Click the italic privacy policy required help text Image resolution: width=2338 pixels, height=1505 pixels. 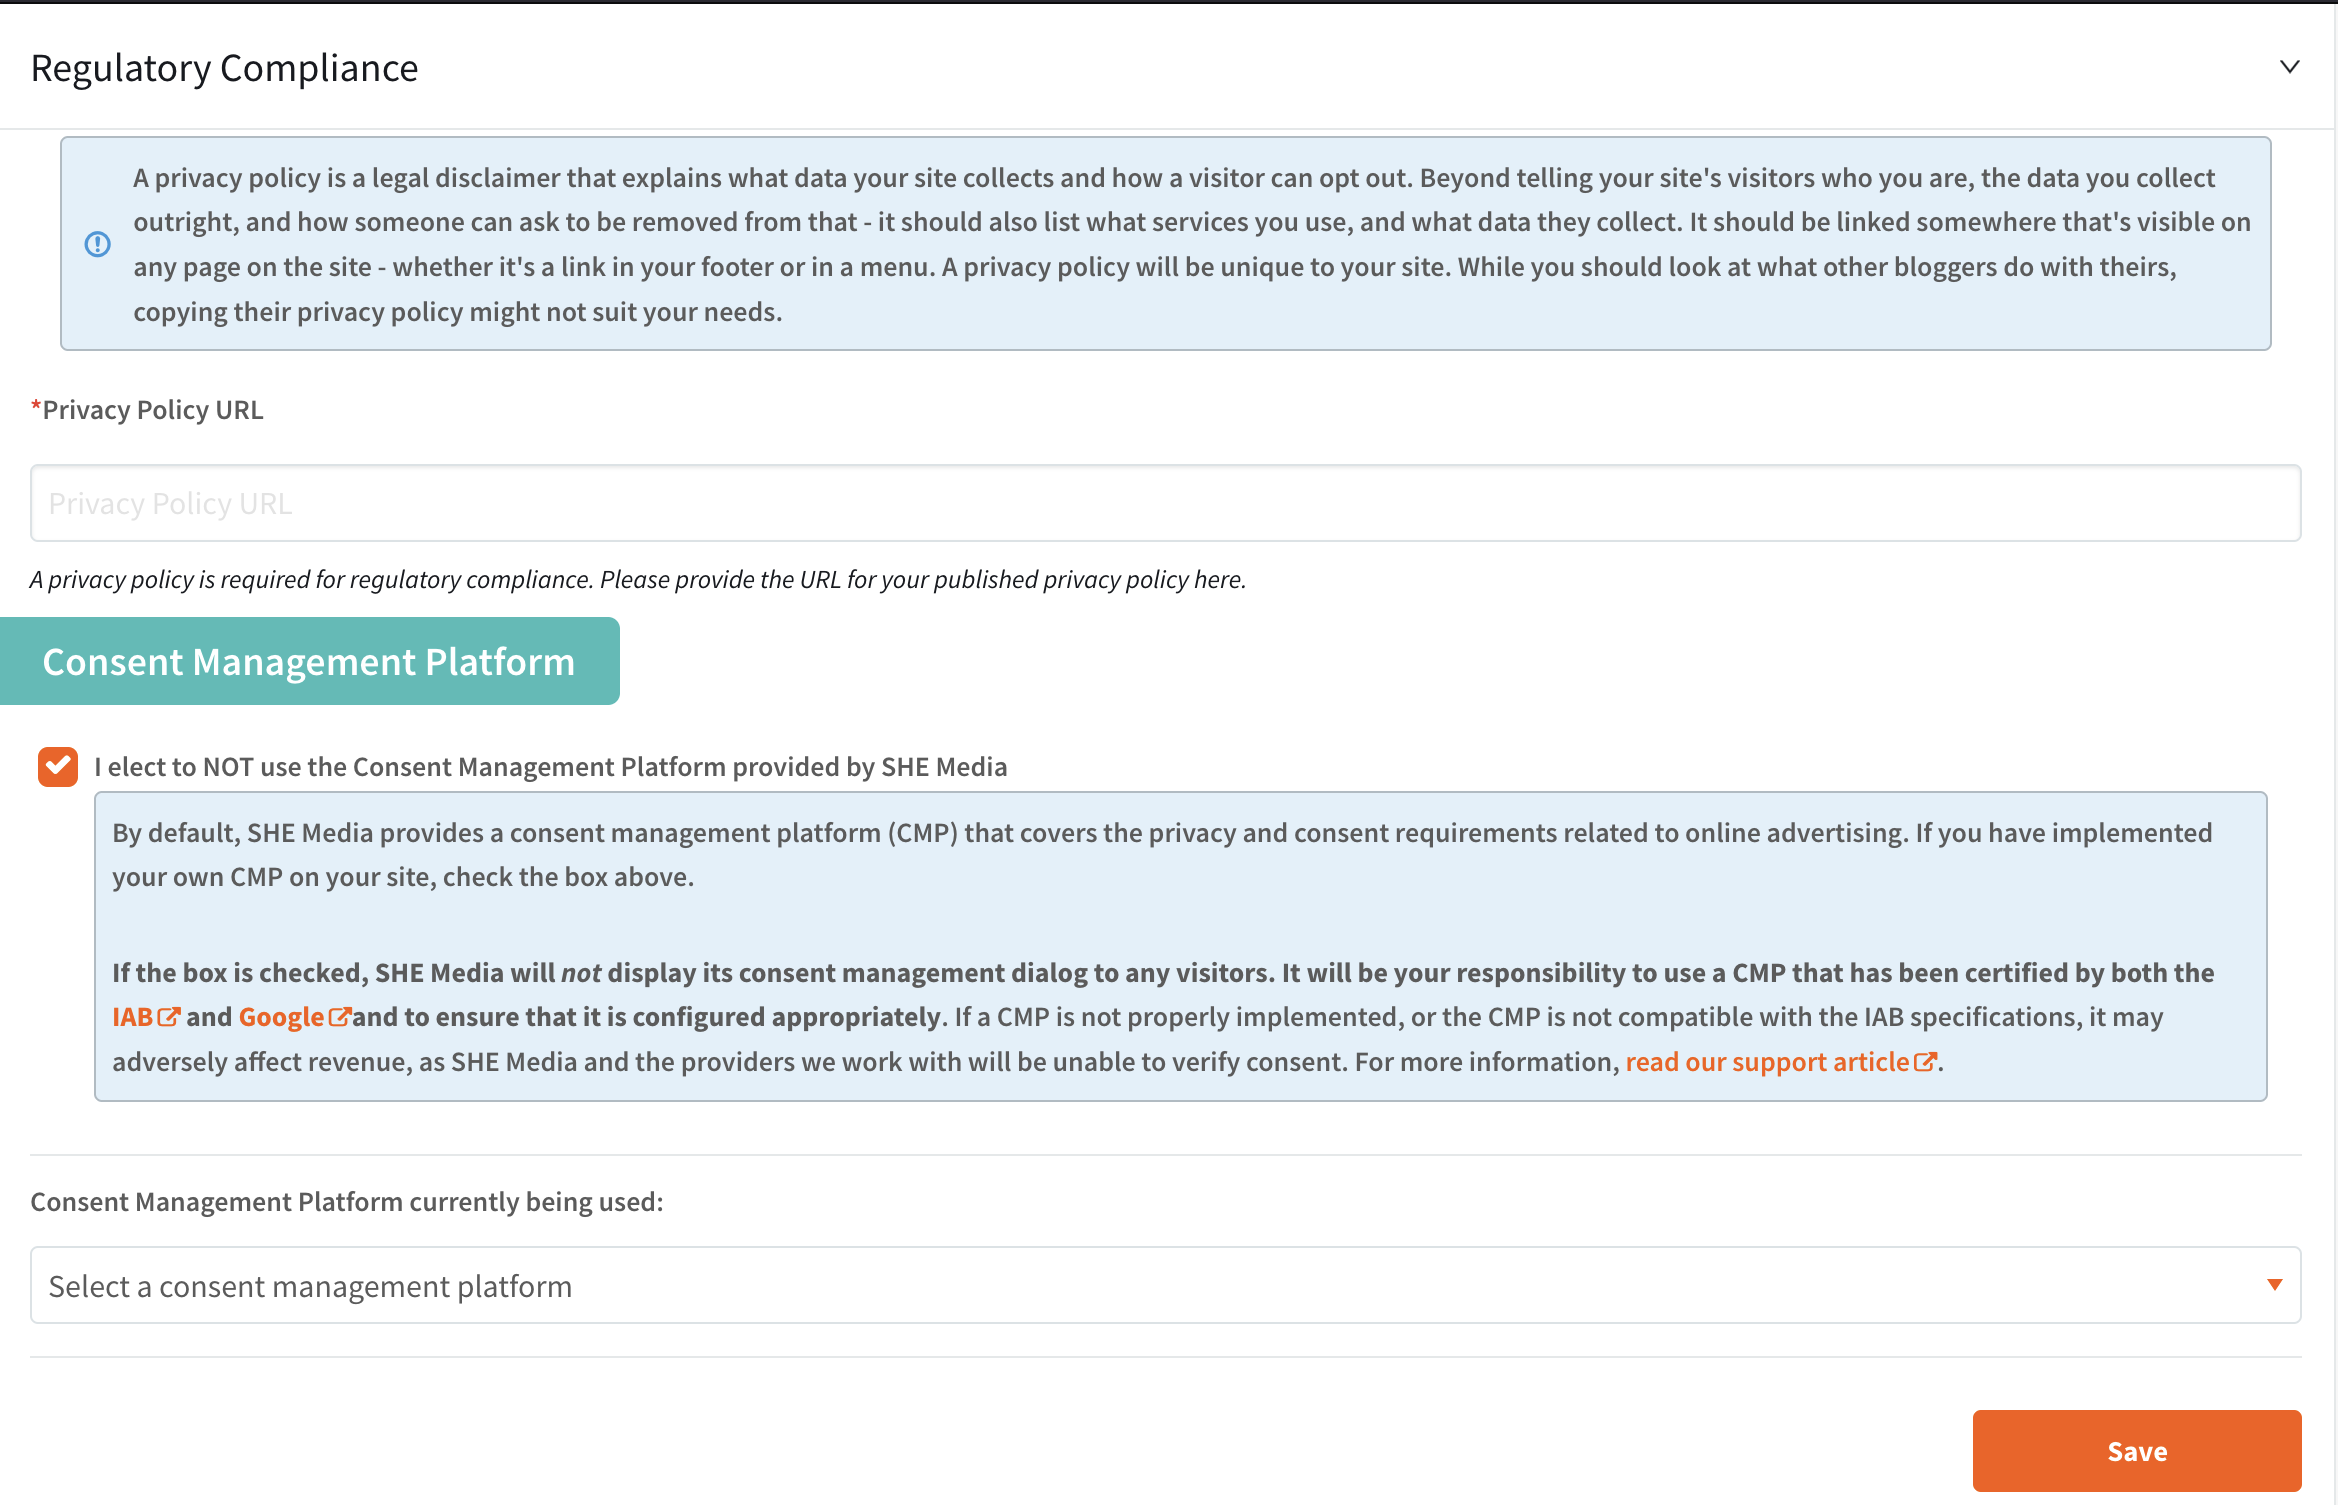click(638, 580)
